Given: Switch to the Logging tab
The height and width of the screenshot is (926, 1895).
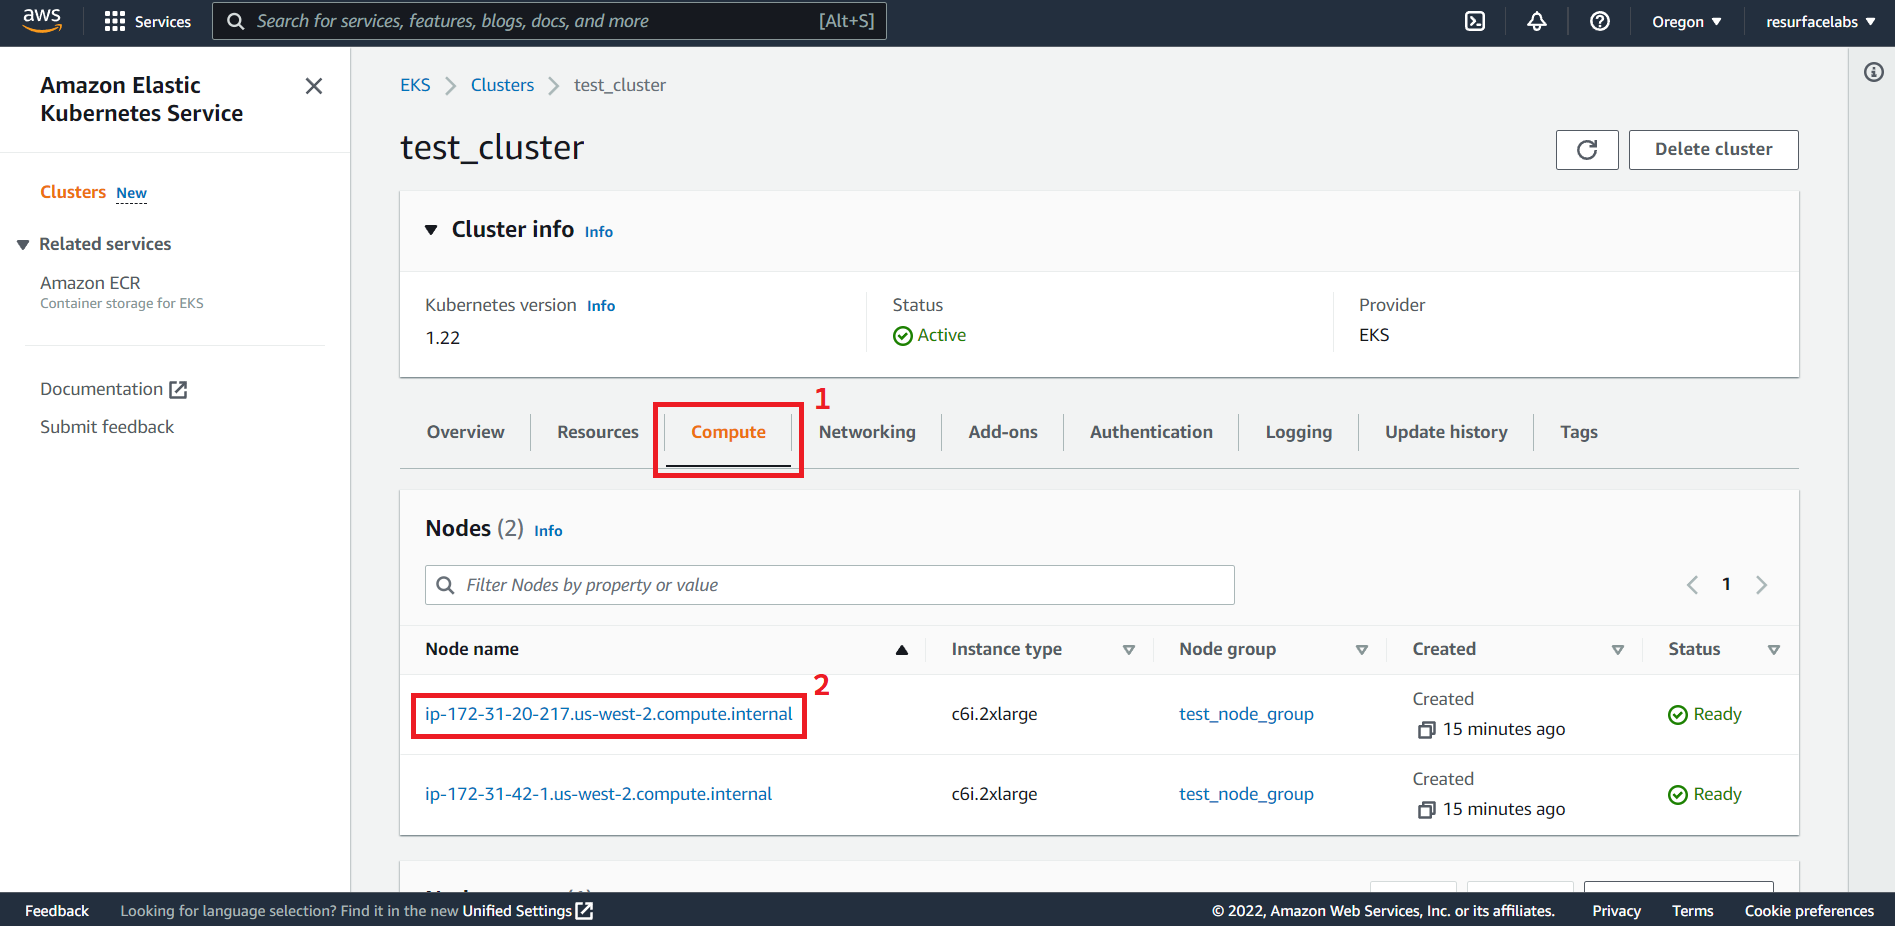Looking at the screenshot, I should point(1299,432).
